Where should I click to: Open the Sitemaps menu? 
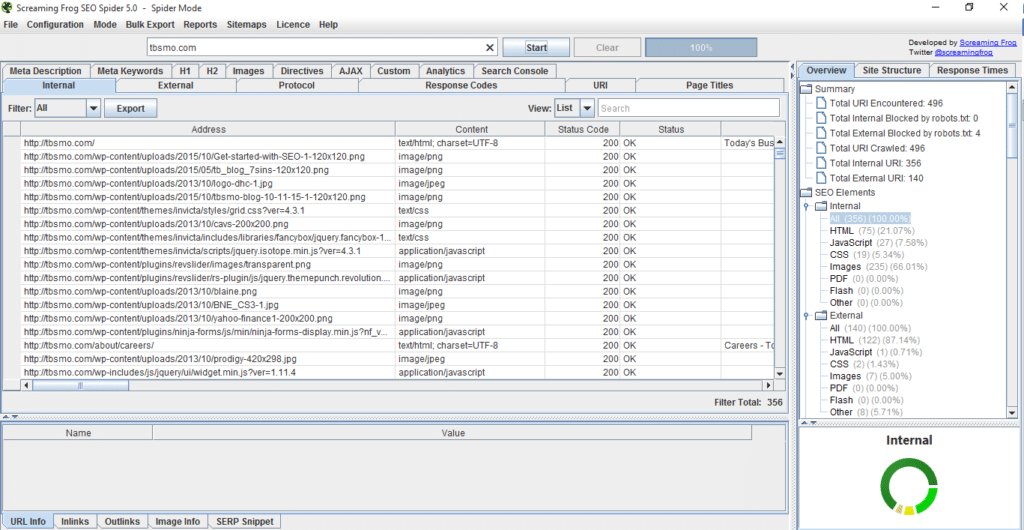246,25
